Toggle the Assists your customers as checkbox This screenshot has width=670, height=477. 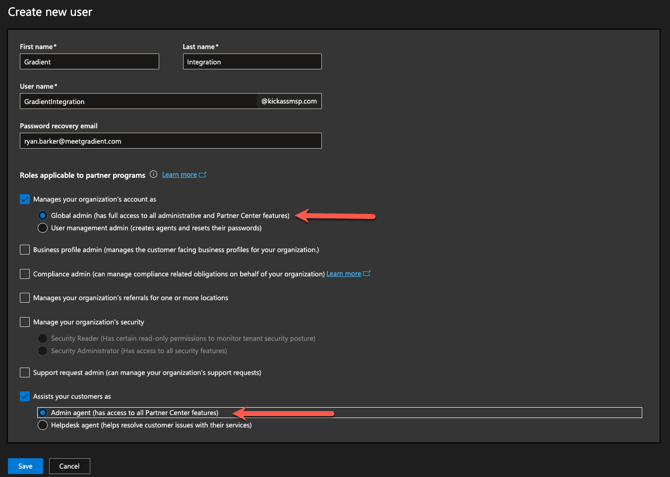point(25,396)
